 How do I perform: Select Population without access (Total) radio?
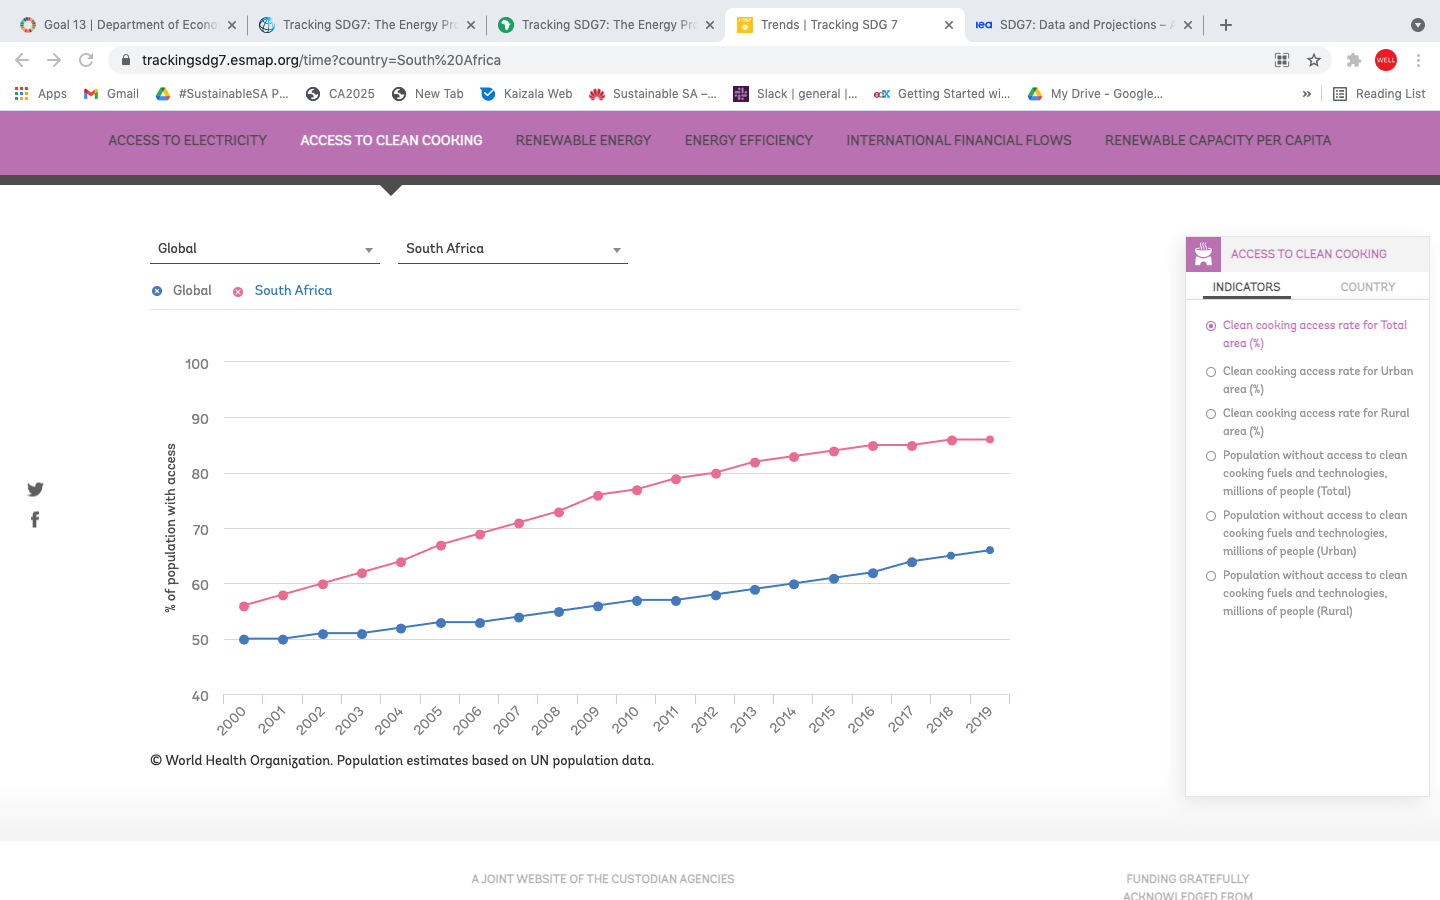pyautogui.click(x=1211, y=456)
